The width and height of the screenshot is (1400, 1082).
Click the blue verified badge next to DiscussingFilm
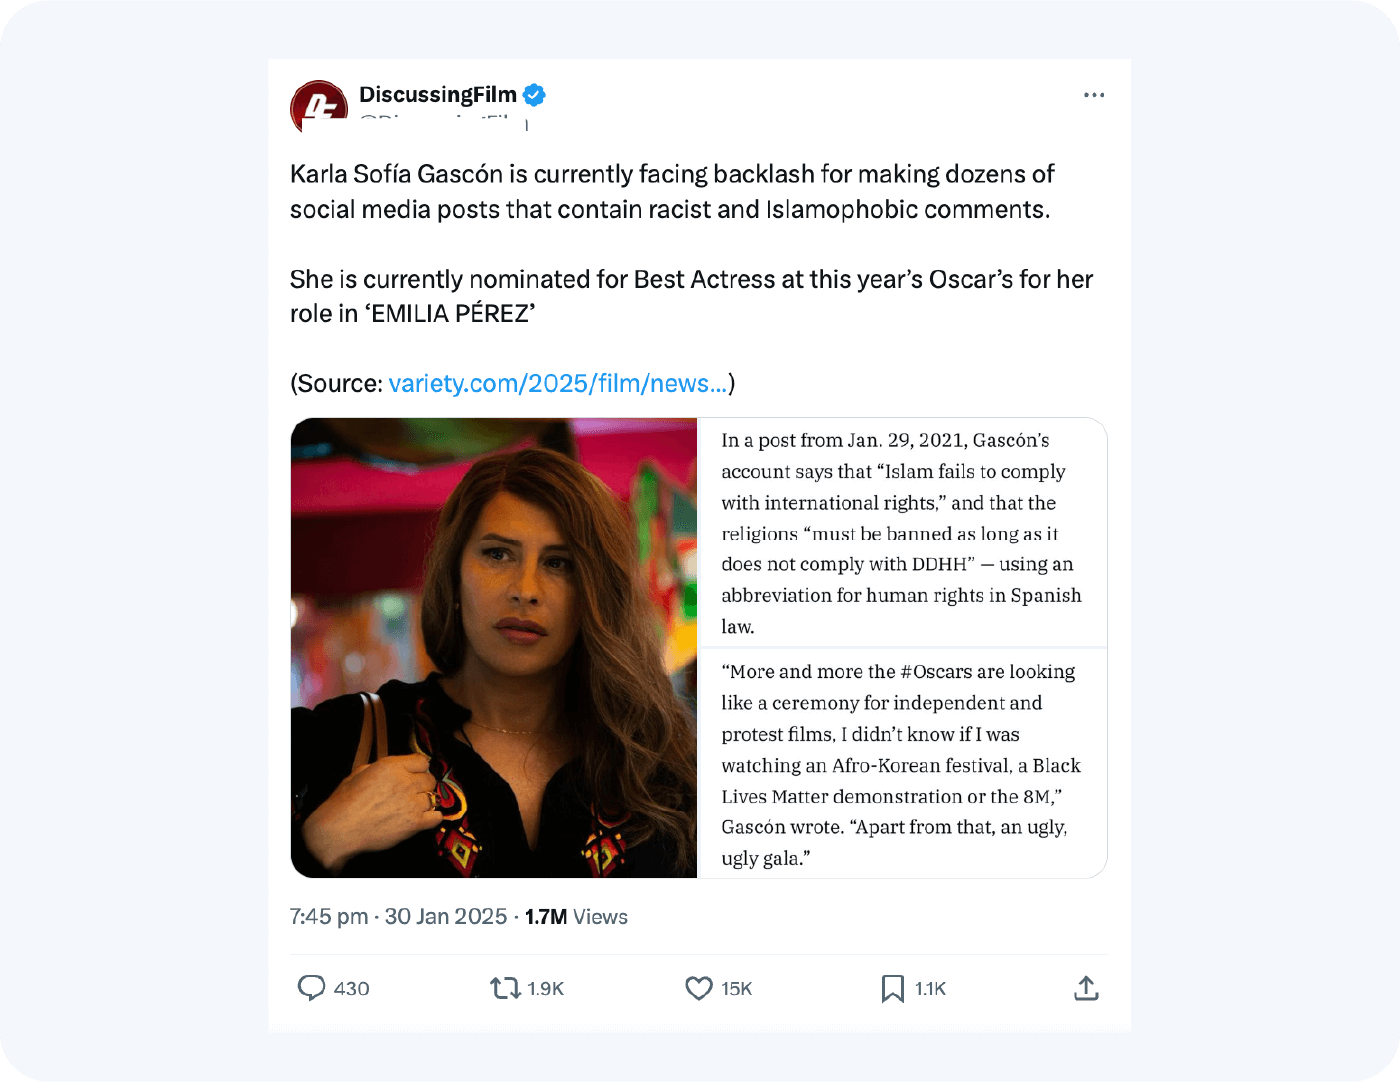(x=535, y=94)
